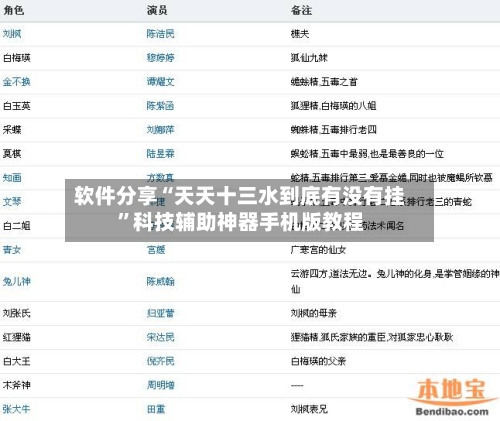Image resolution: width=500 pixels, height=421 pixels.
Task: Click the note 狐狸精,白梅瑛的八姐
Action: point(333,106)
